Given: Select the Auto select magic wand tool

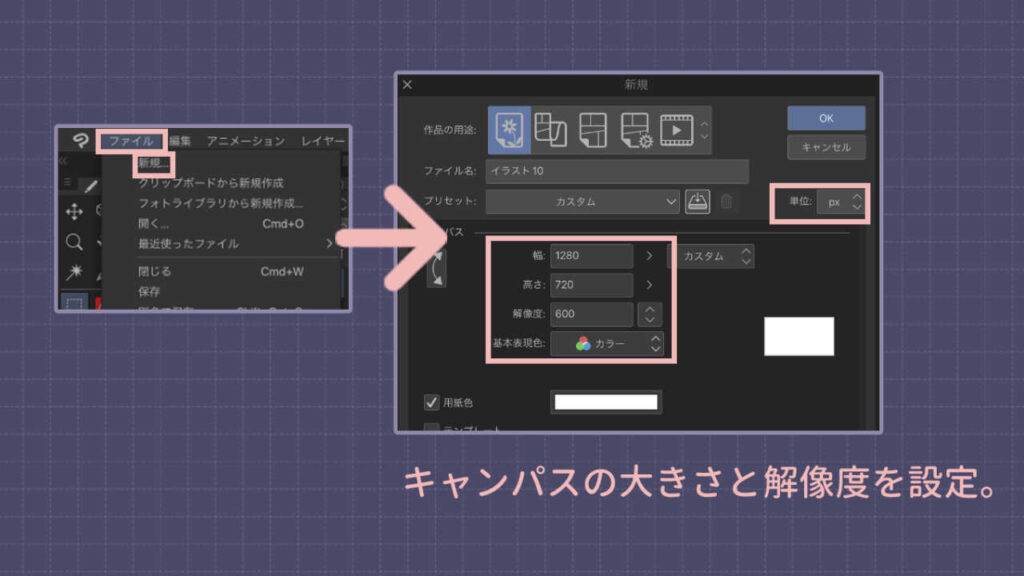Looking at the screenshot, I should coord(74,272).
